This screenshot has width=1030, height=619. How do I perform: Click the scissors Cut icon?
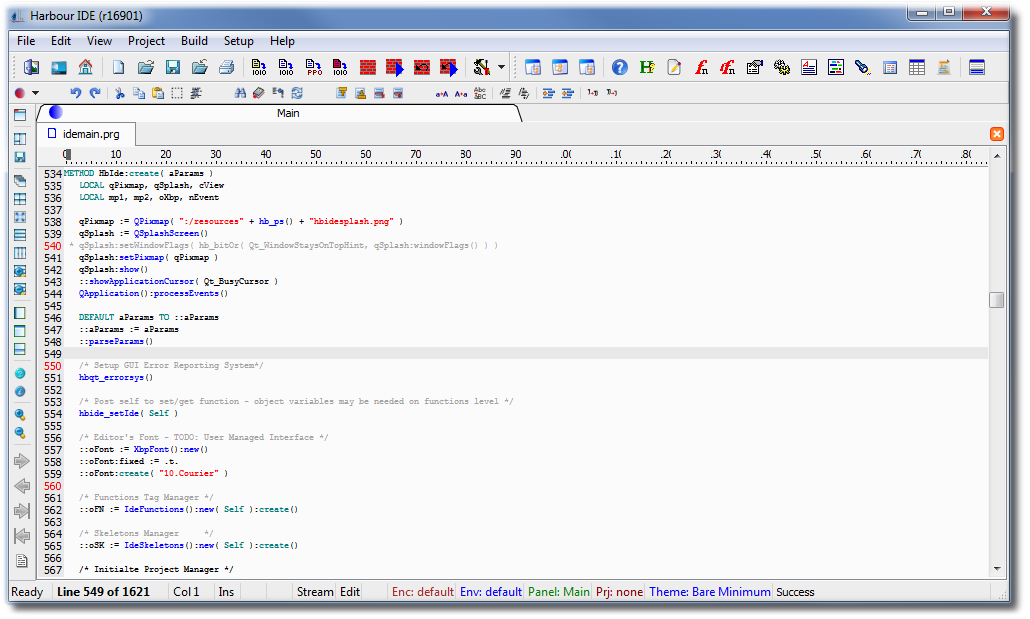[x=120, y=93]
